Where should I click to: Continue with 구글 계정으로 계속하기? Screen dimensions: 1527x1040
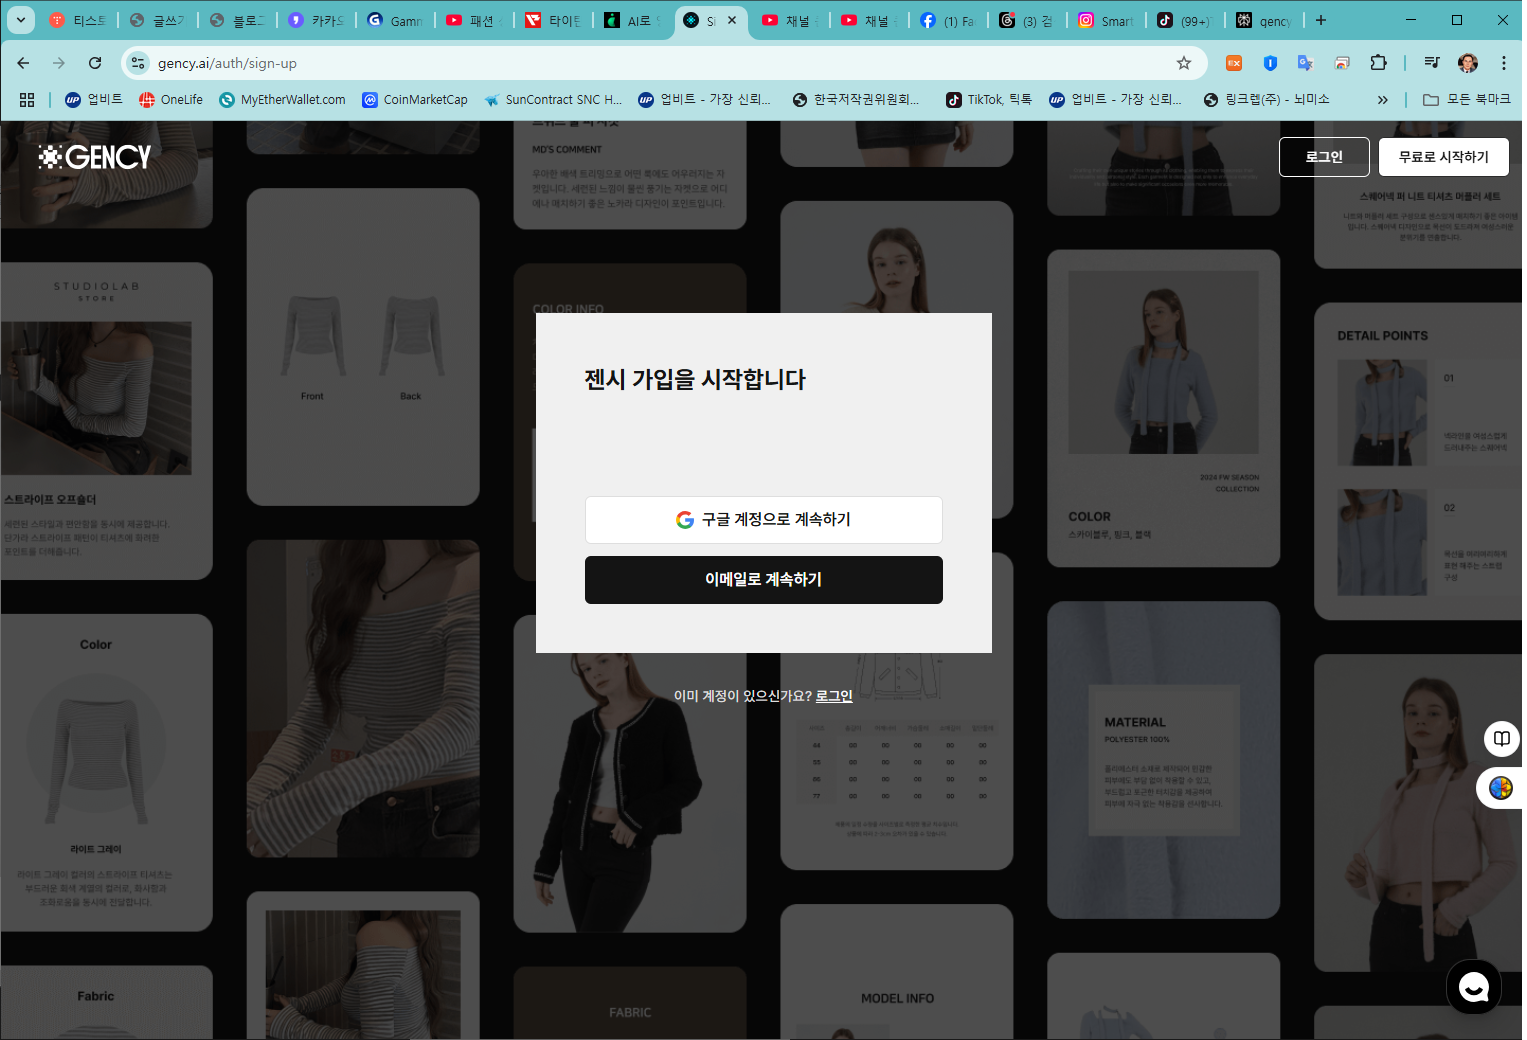coord(764,520)
